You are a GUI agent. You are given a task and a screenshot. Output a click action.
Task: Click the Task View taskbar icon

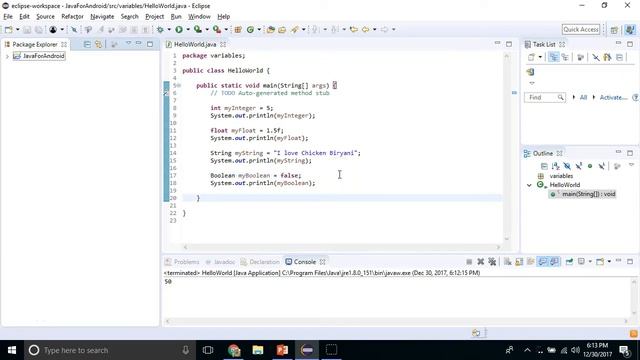coord(208,350)
